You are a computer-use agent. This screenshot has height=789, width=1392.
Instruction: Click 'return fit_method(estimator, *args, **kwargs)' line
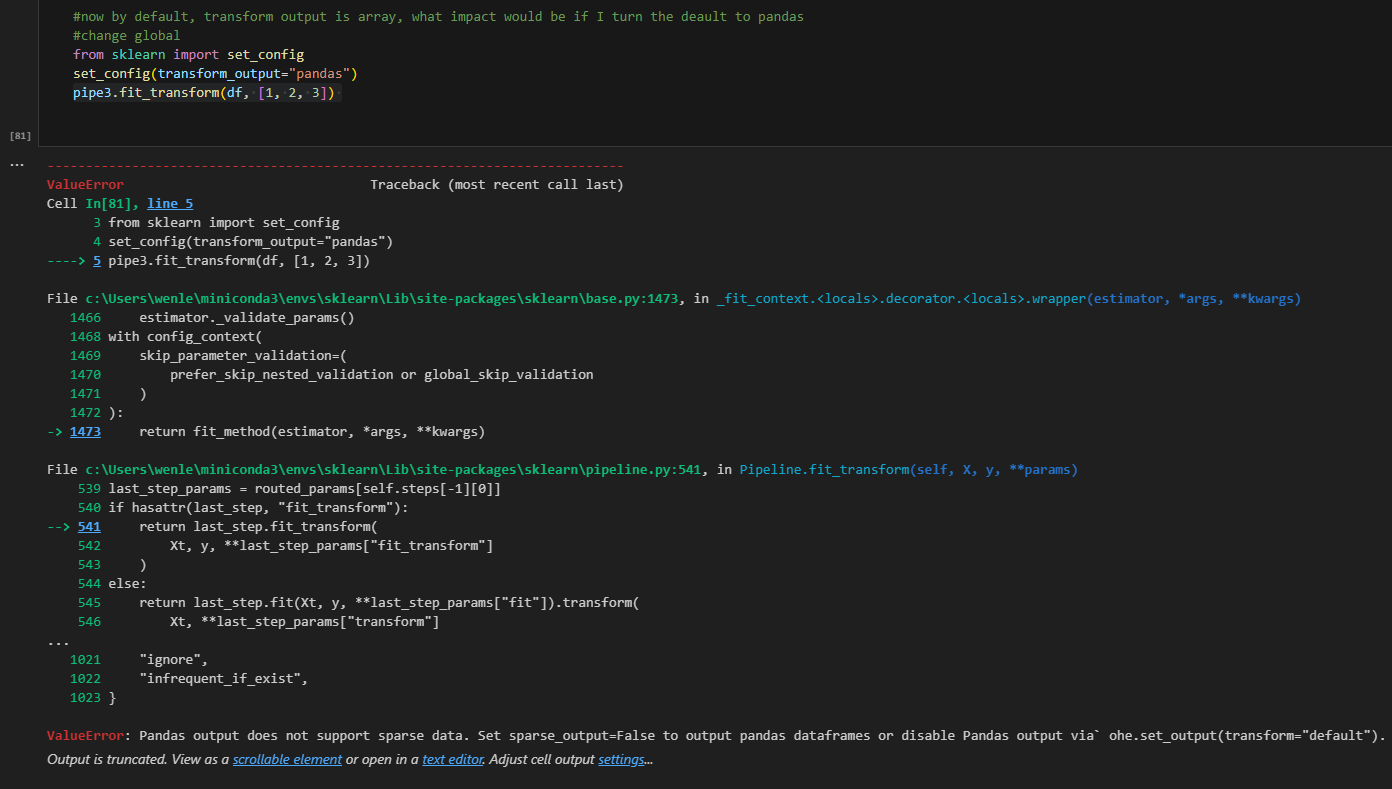click(312, 432)
